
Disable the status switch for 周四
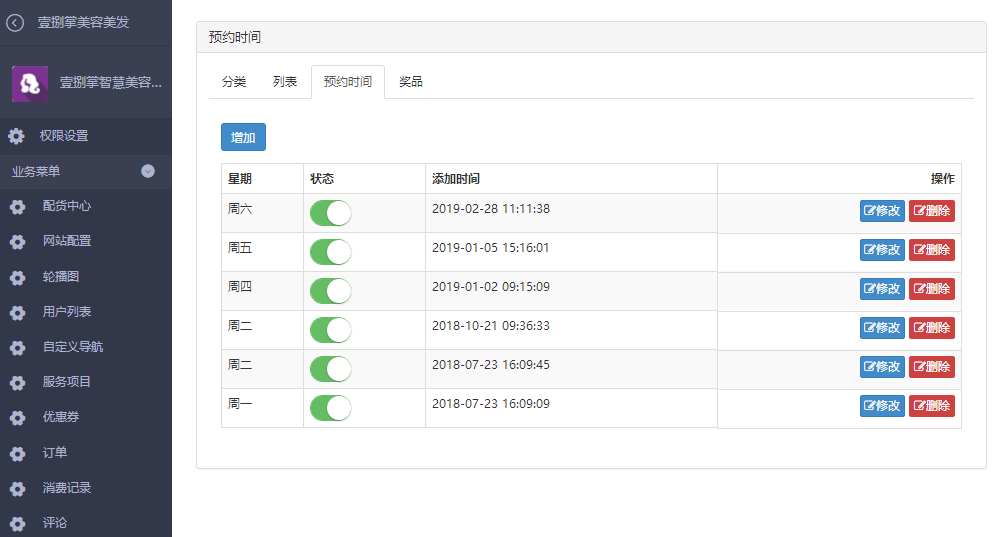click(x=331, y=291)
